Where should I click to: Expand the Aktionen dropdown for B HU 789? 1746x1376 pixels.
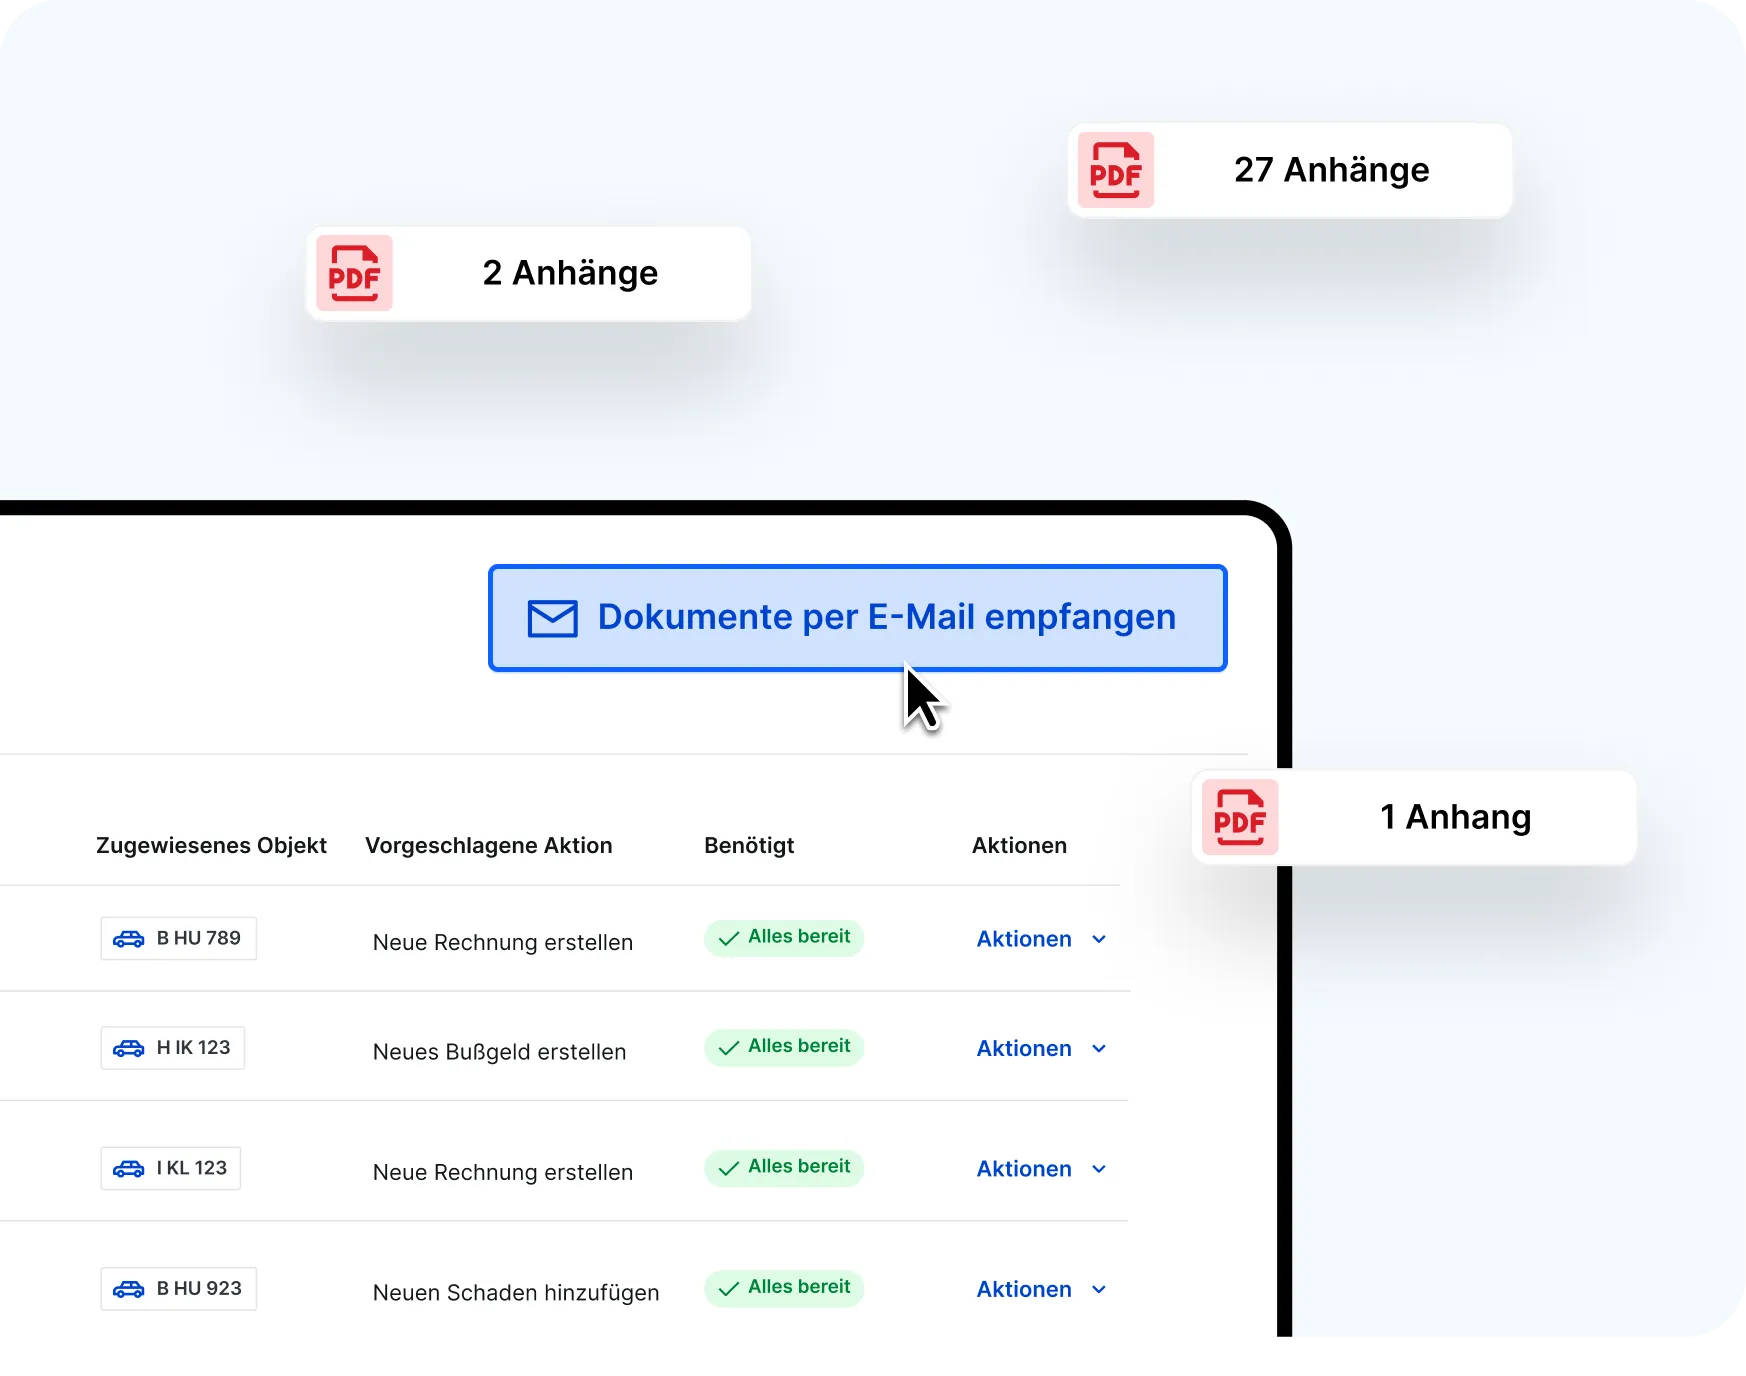[1040, 939]
